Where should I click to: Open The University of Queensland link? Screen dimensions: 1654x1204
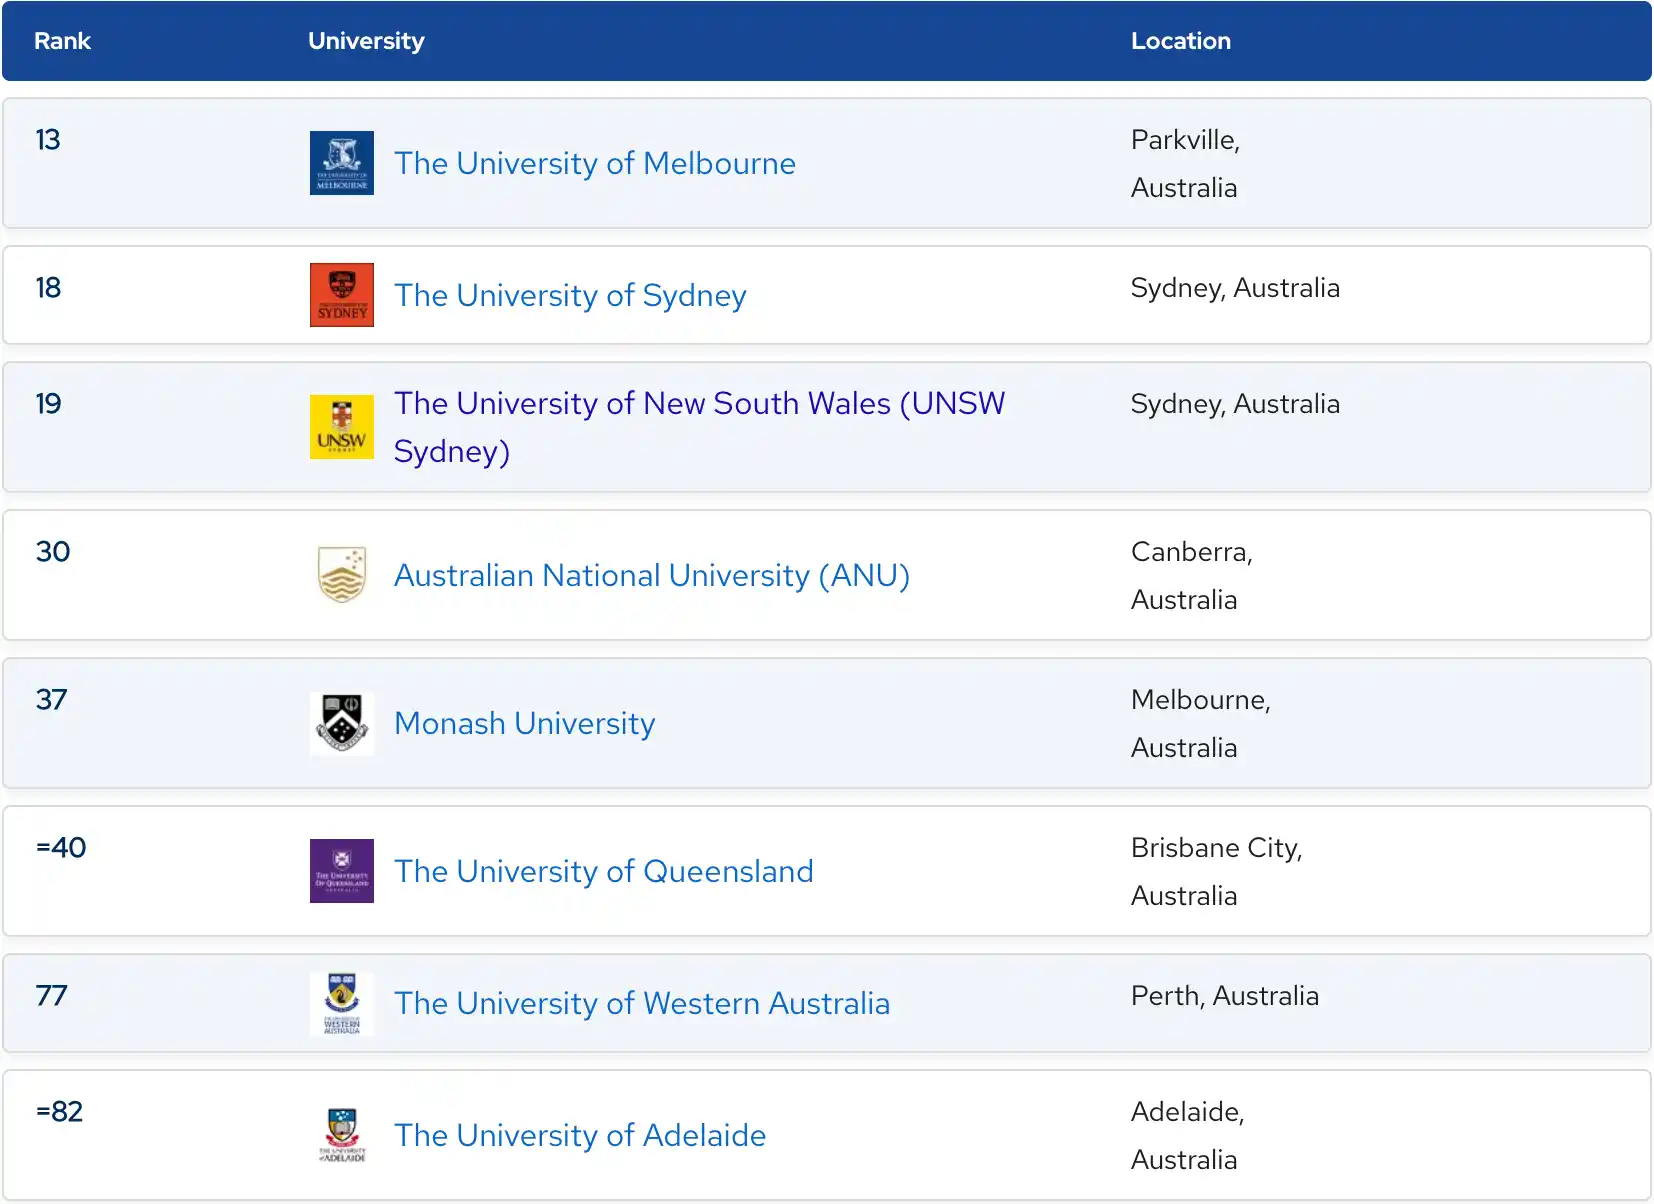(604, 871)
